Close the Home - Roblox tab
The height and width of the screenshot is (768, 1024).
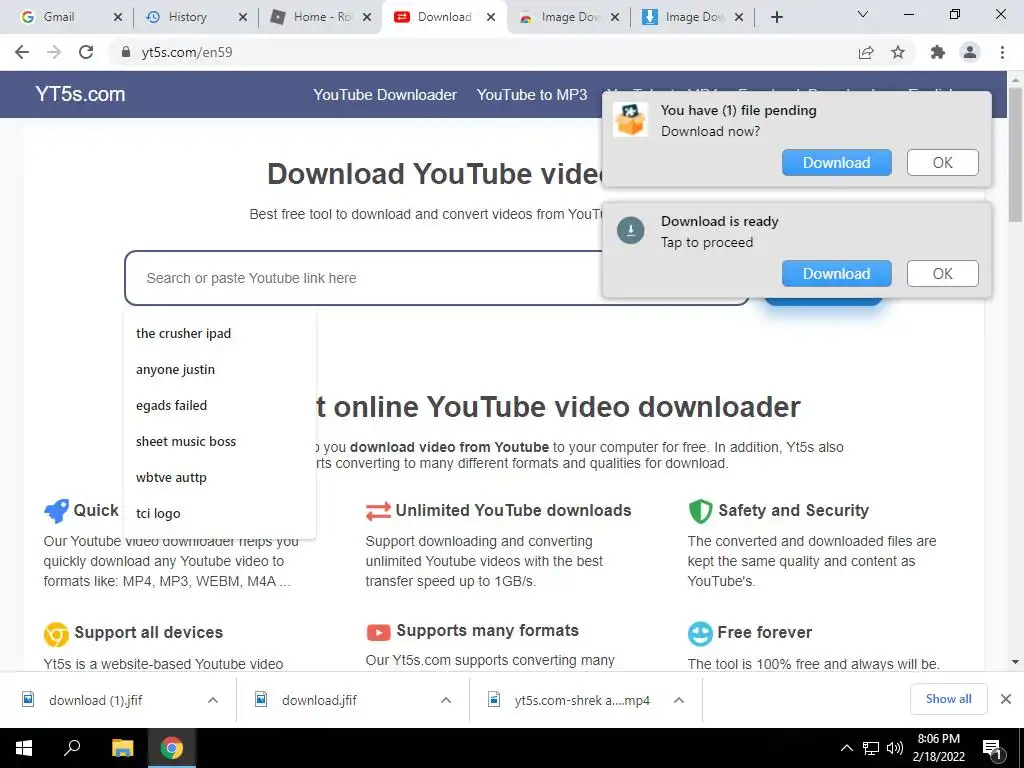[367, 17]
